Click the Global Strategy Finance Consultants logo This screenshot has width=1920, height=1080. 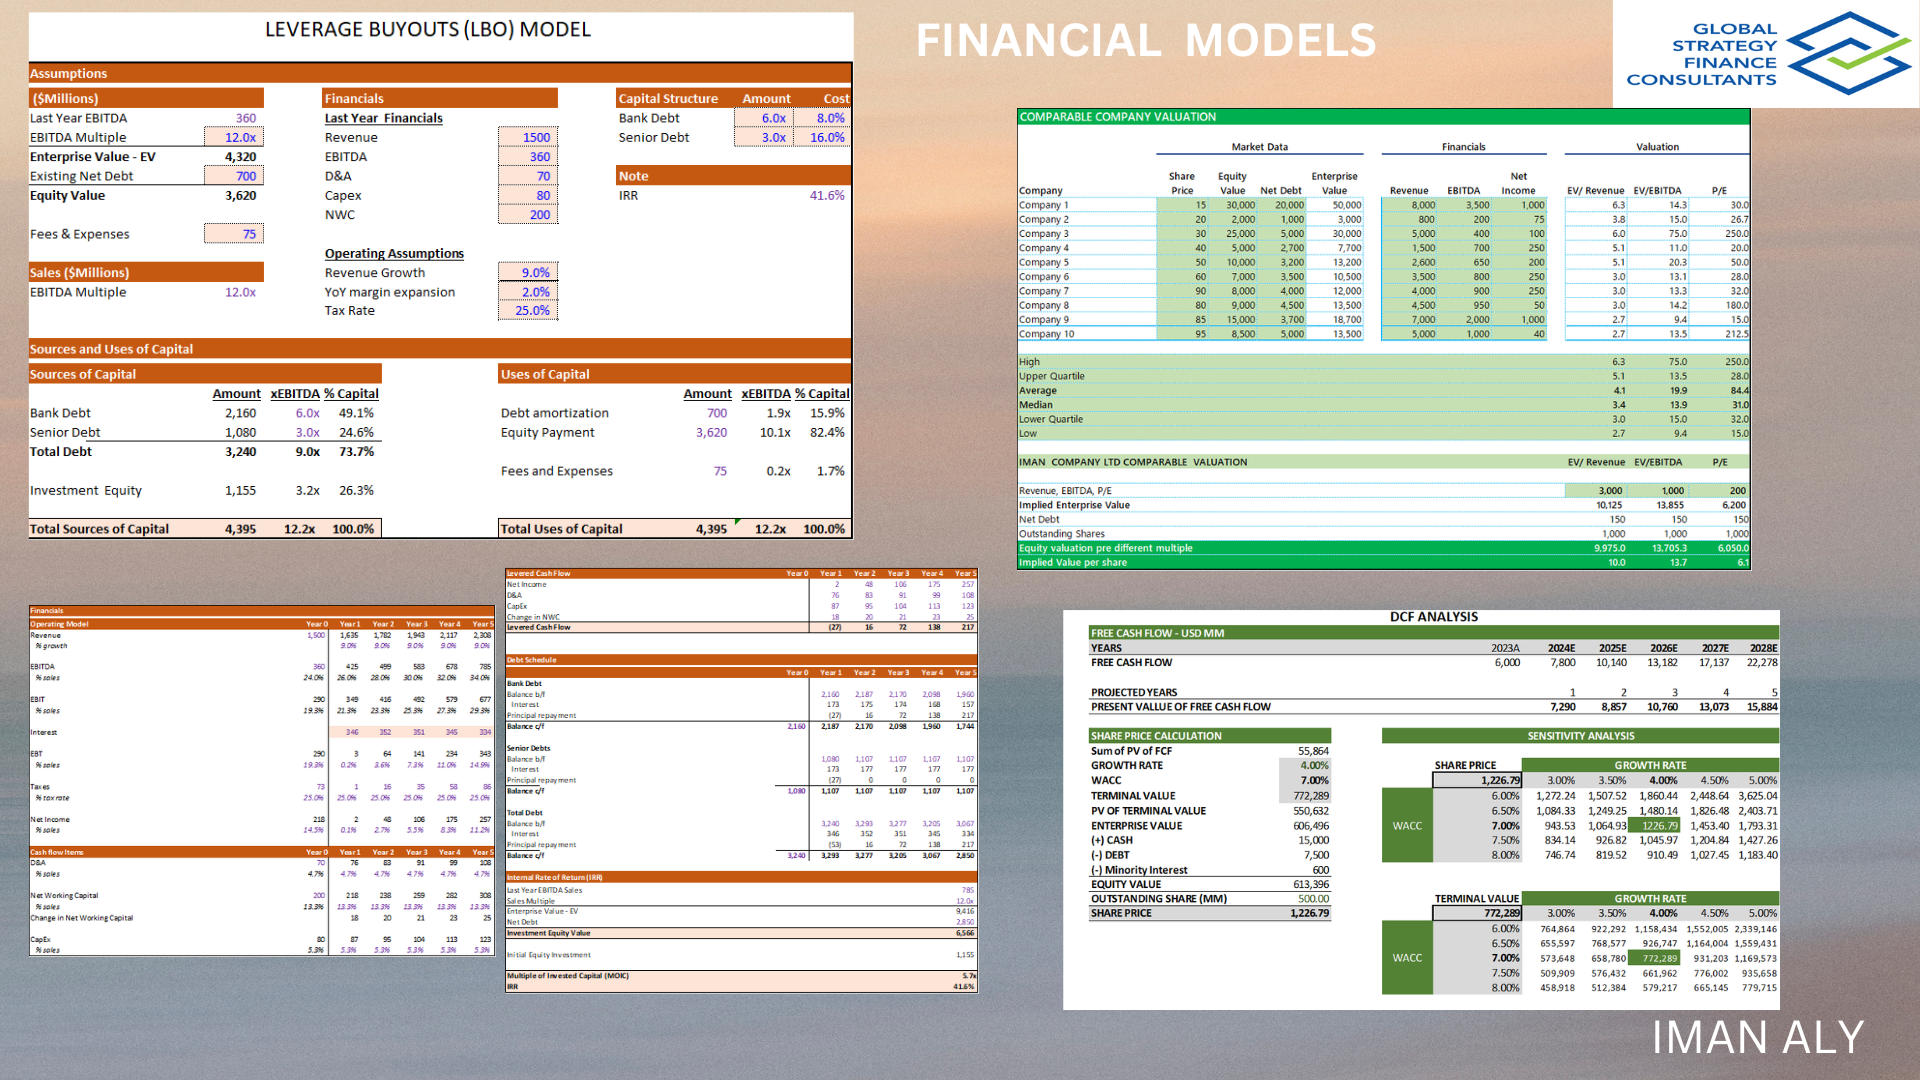point(1767,54)
